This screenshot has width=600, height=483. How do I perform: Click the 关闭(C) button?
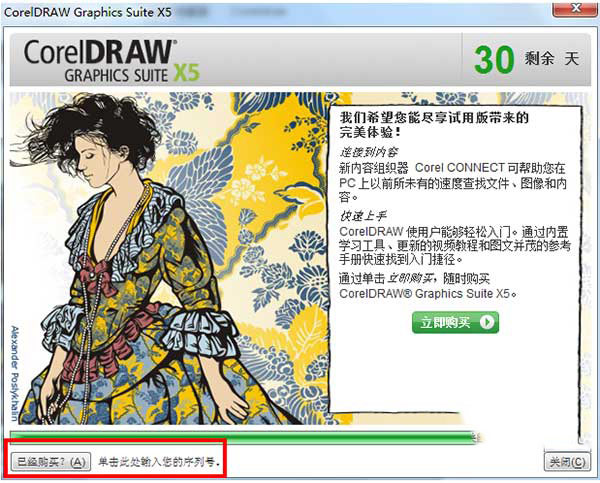(x=567, y=462)
